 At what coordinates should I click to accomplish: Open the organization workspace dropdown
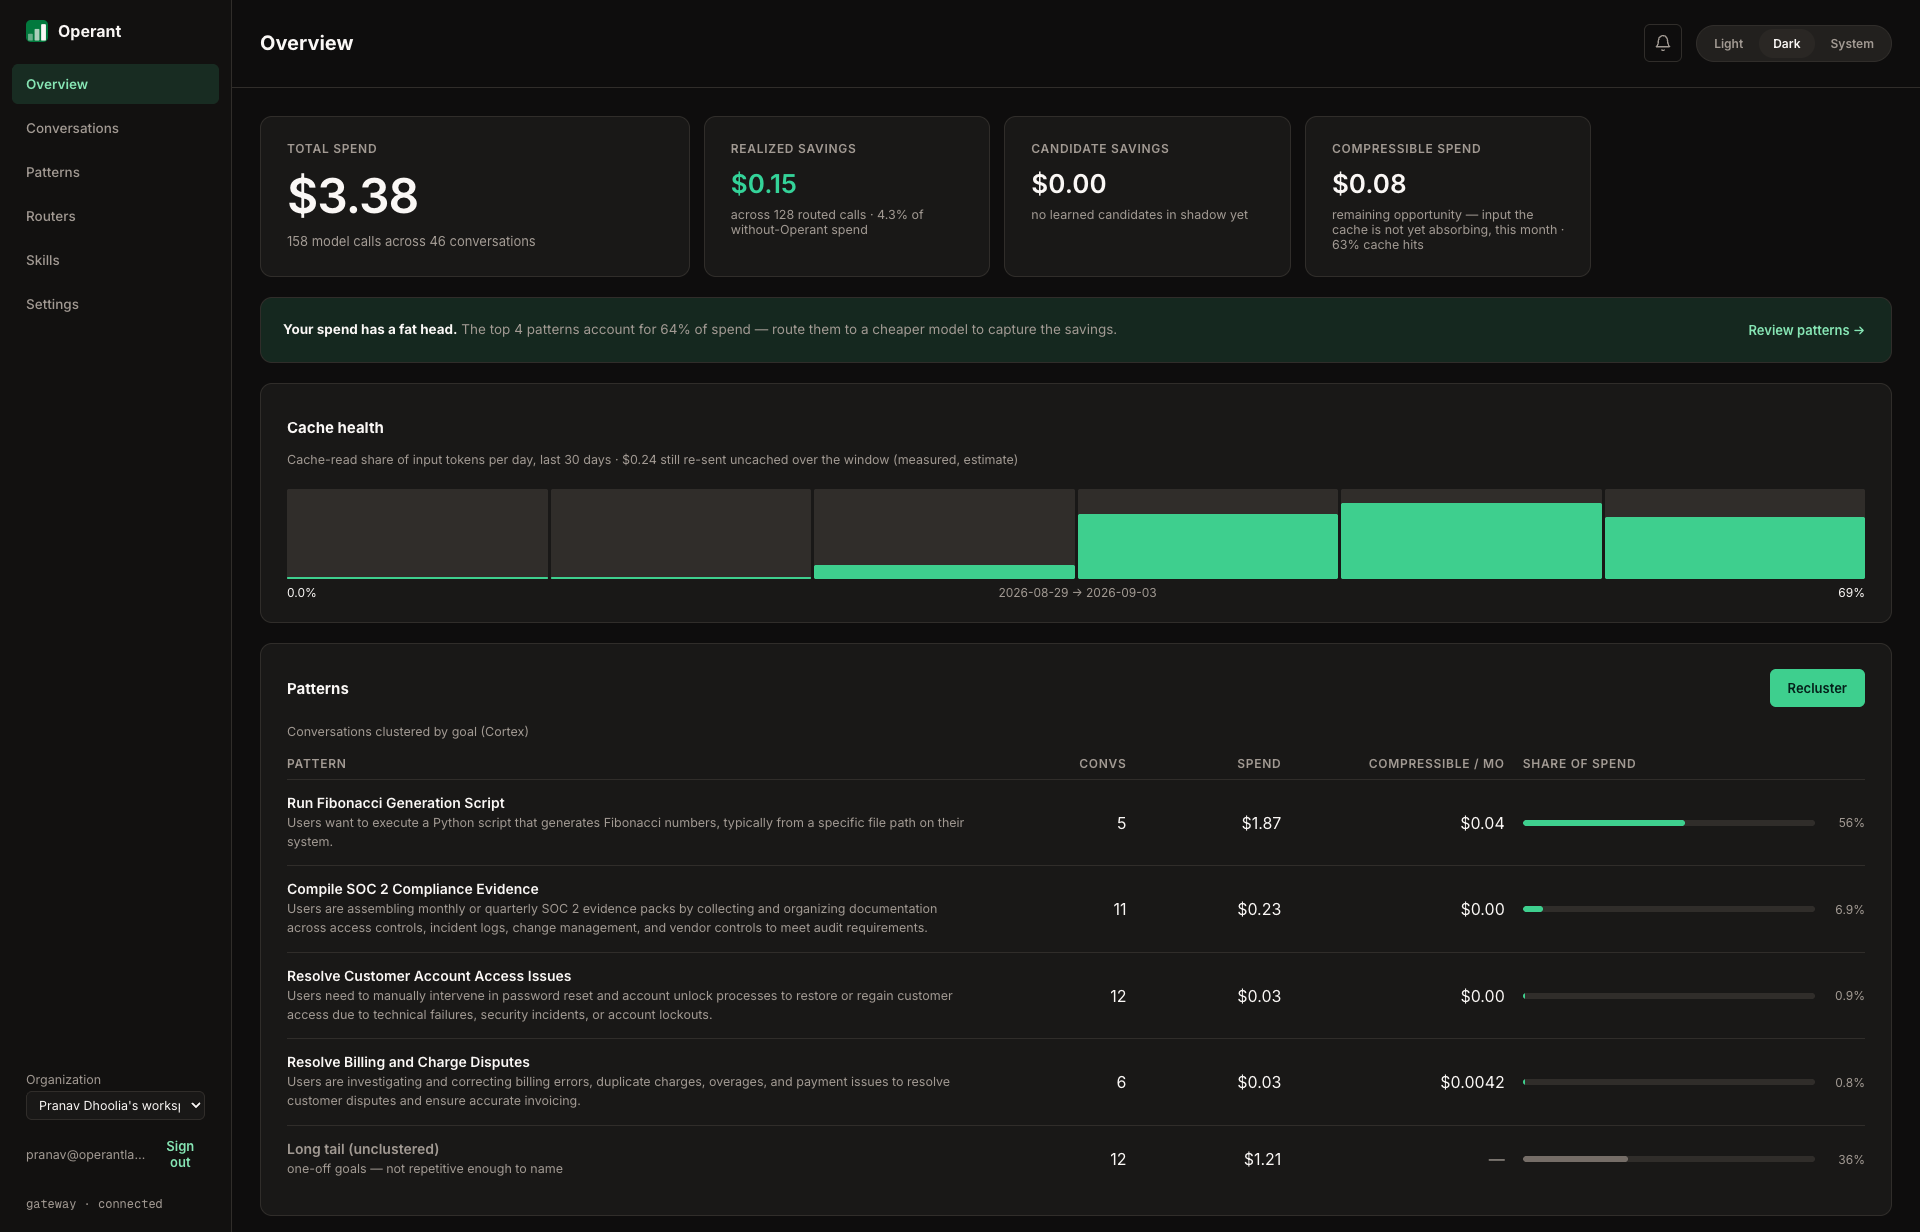[x=115, y=1105]
